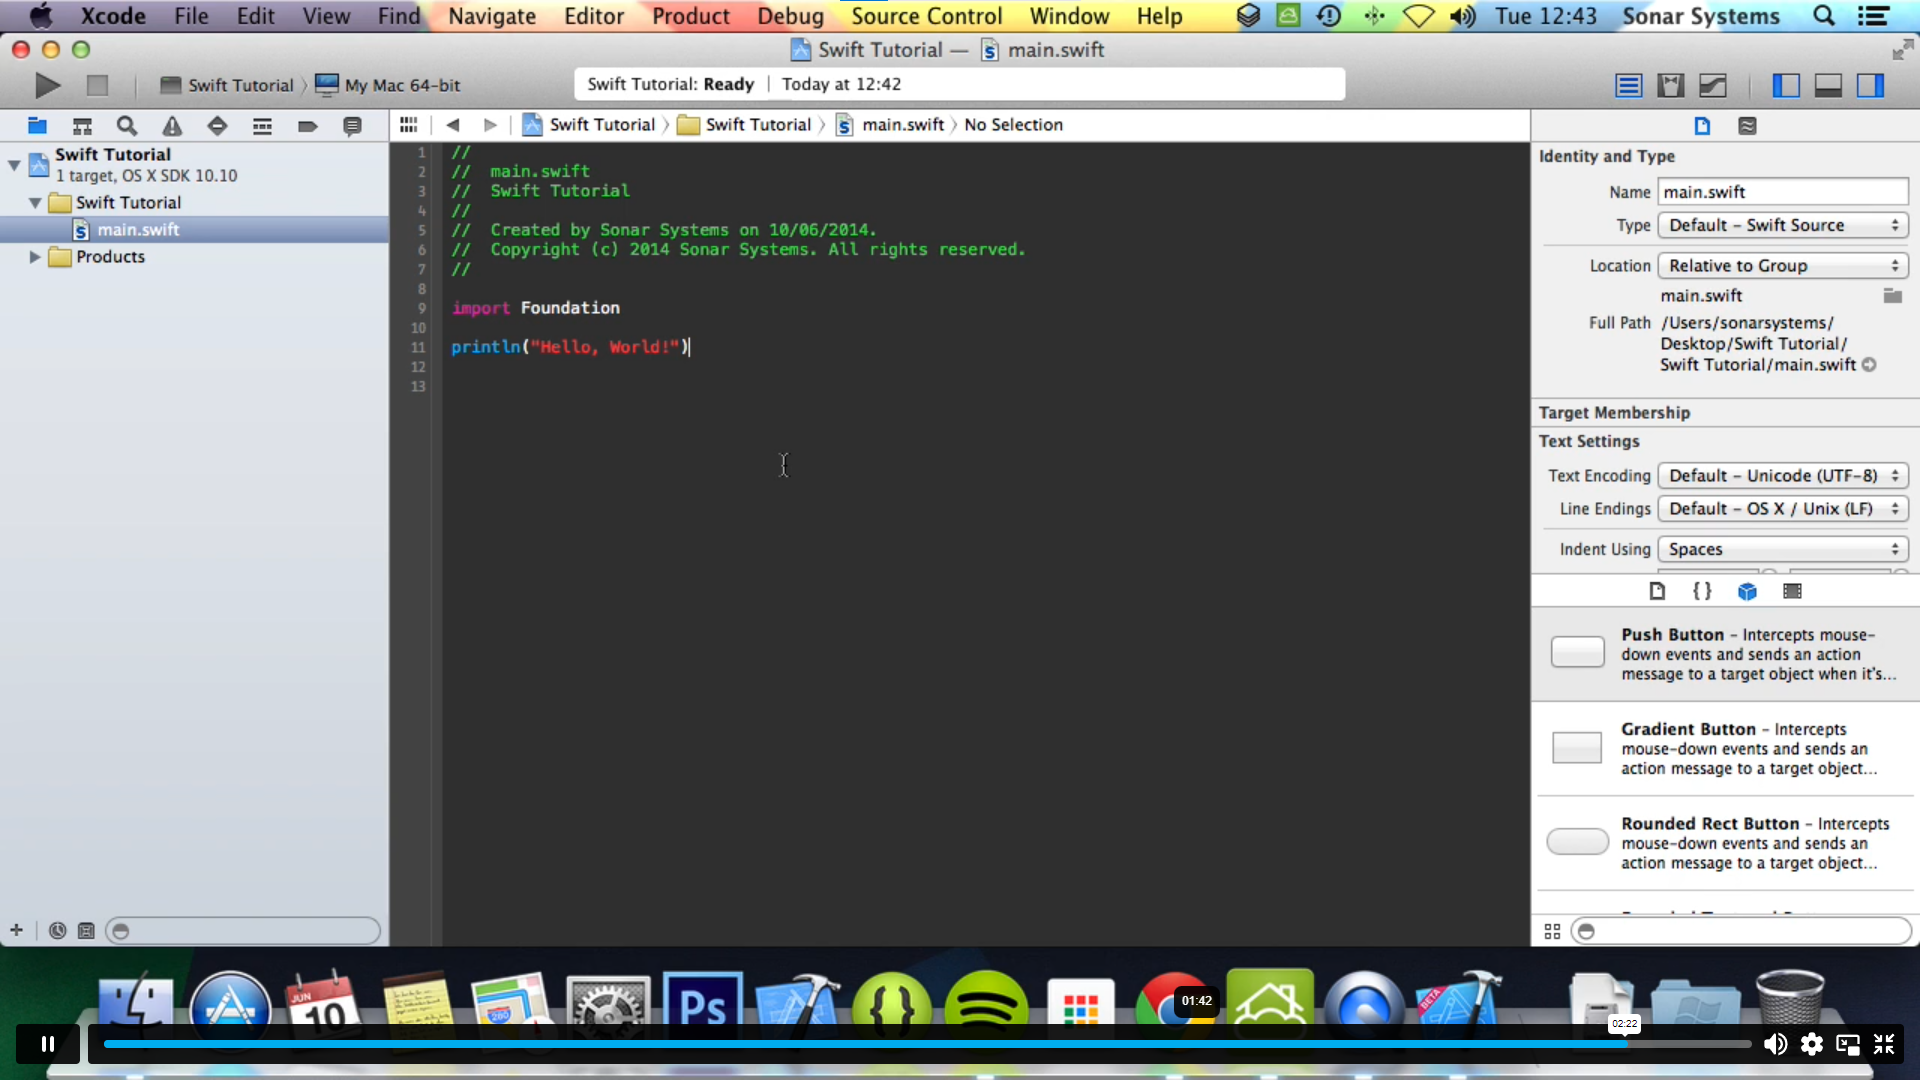
Task: Open the Media library
Action: 1792,591
